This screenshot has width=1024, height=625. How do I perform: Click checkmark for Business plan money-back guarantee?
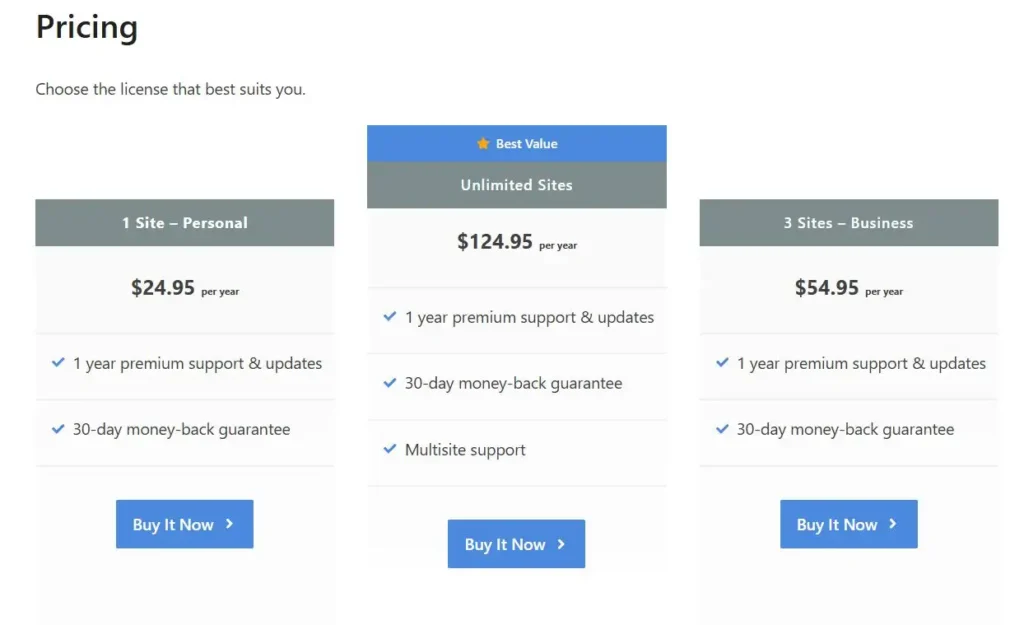click(x=722, y=429)
